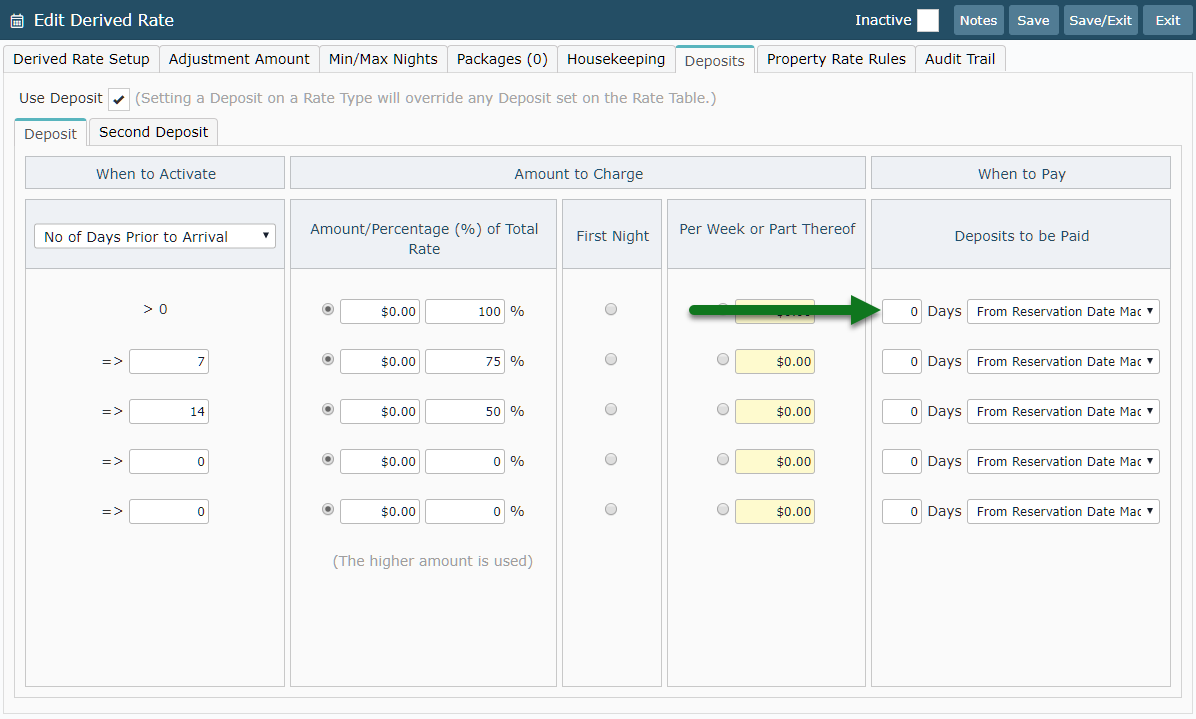
Task: Select First Night radio in the 14 days row
Action: click(x=611, y=409)
